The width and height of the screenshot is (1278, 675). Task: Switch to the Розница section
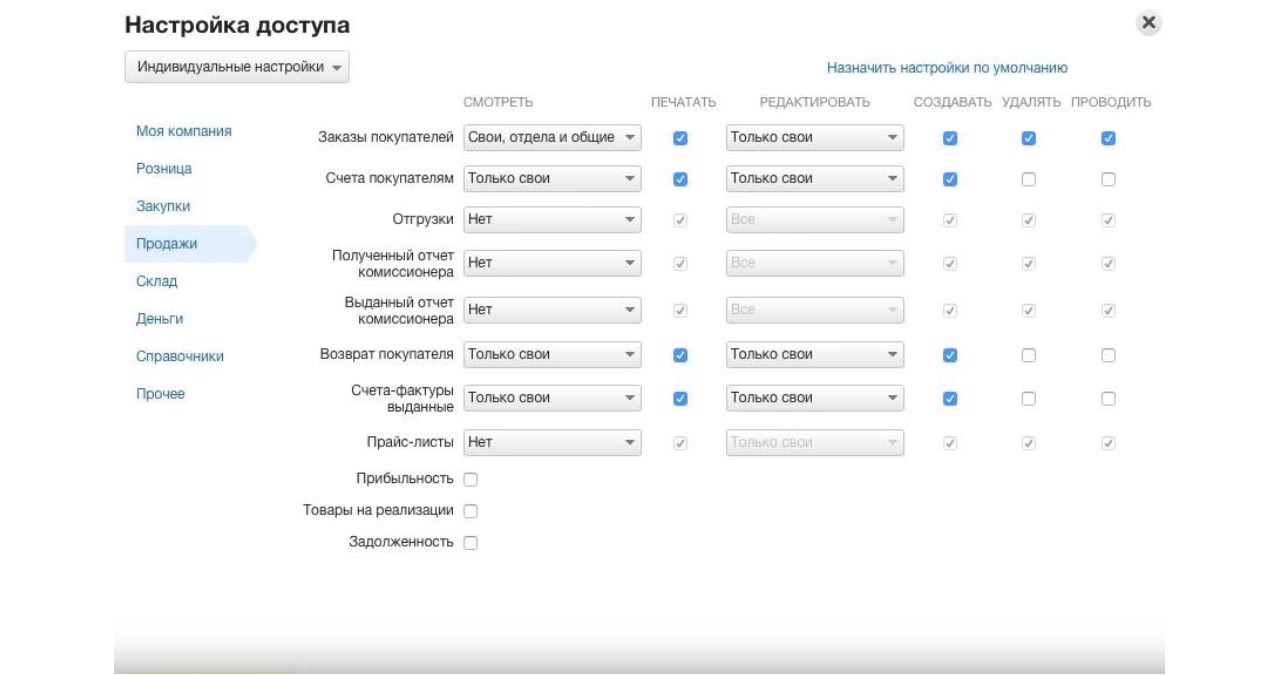click(164, 169)
